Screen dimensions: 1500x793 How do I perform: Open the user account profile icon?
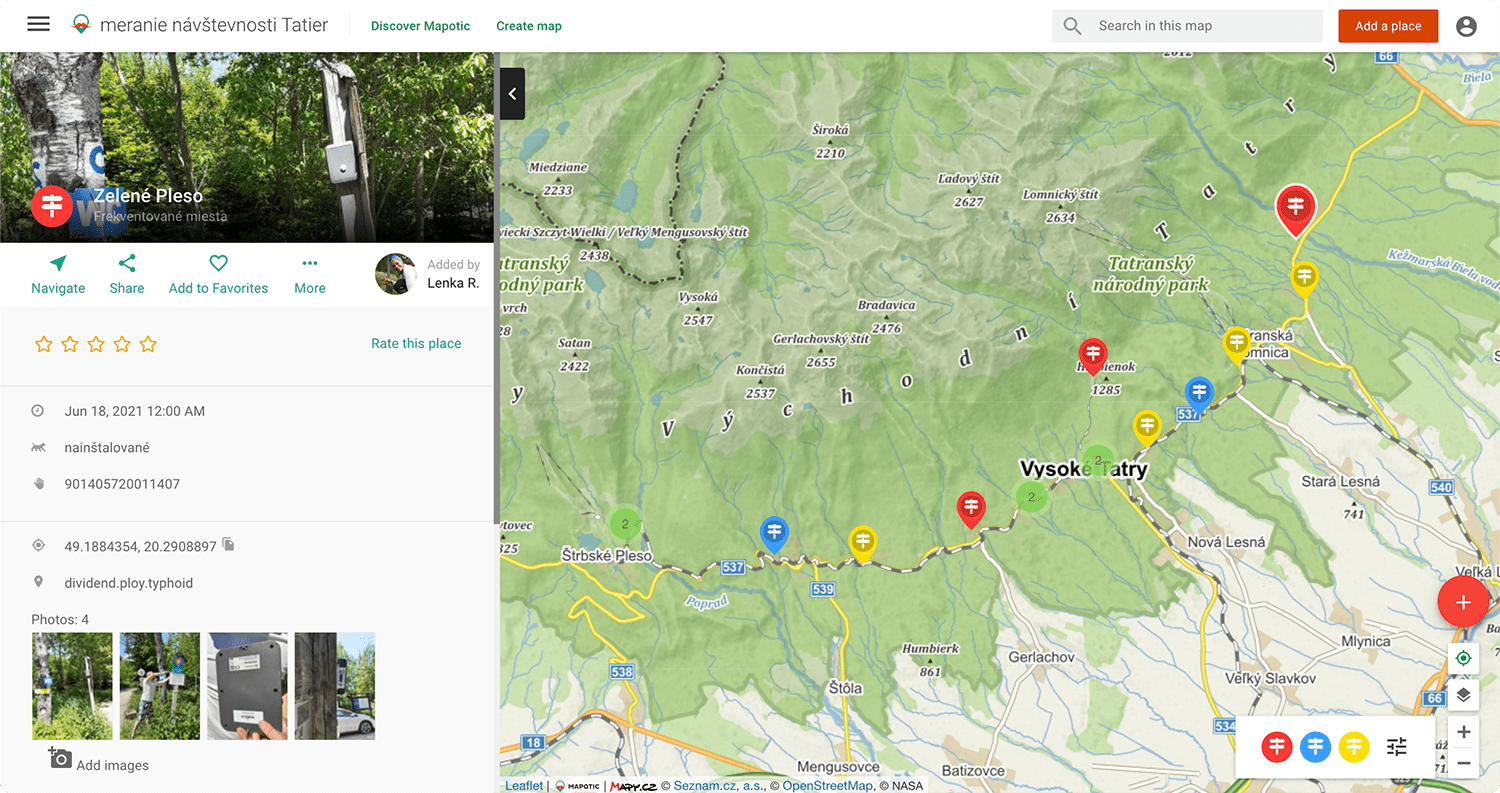(x=1466, y=26)
